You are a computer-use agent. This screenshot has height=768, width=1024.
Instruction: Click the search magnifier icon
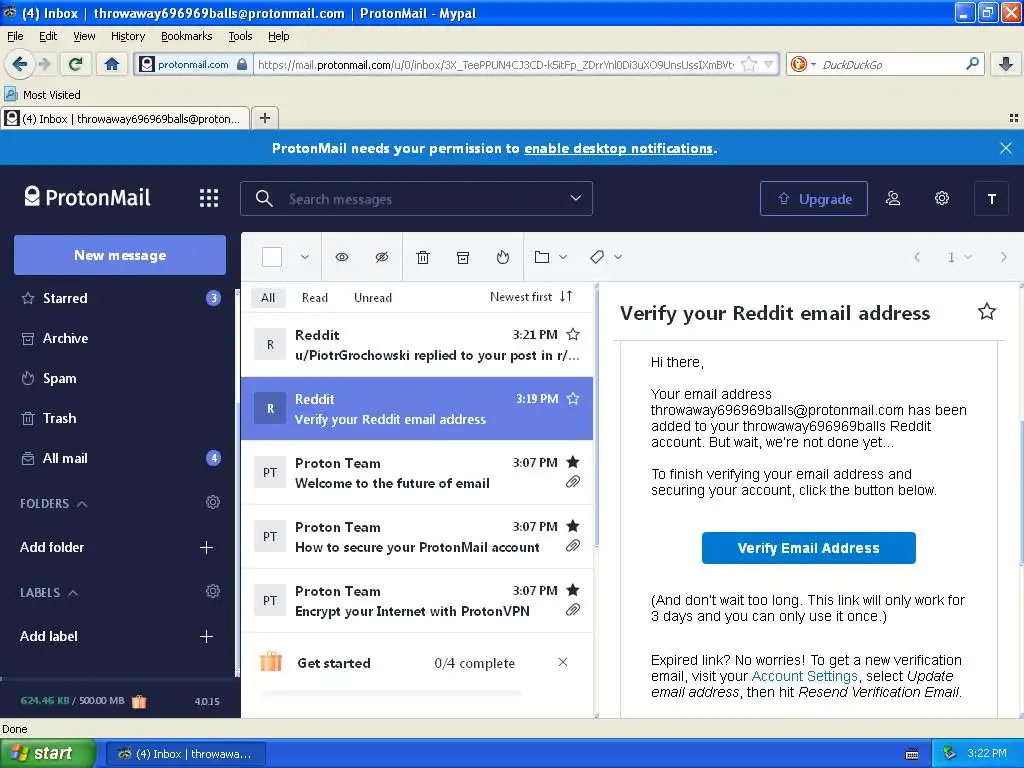point(264,199)
